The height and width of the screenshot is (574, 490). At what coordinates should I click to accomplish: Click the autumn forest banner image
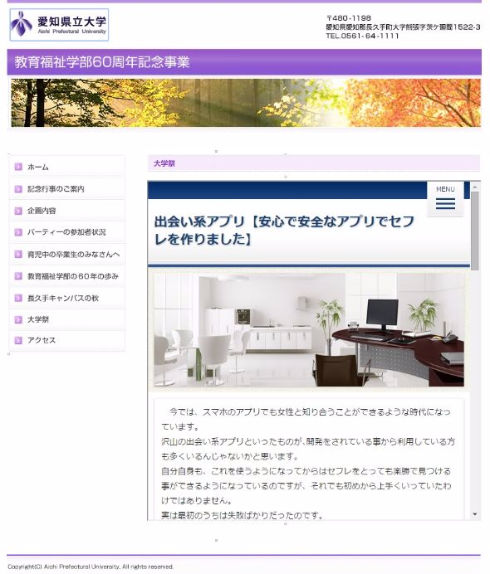[246, 103]
